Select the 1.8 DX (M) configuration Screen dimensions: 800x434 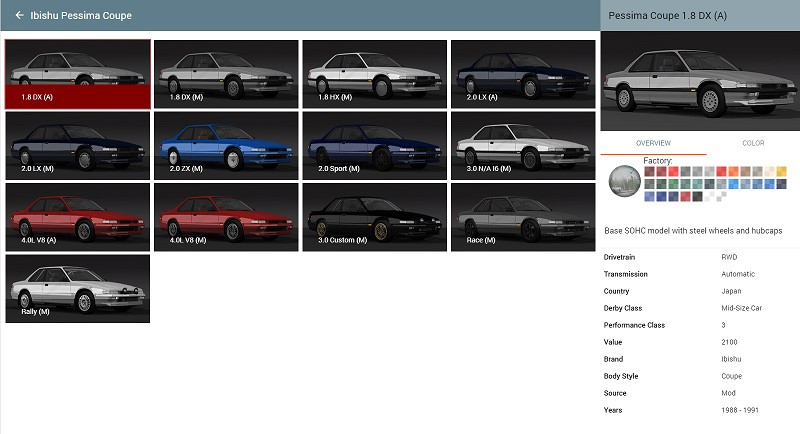(x=226, y=74)
